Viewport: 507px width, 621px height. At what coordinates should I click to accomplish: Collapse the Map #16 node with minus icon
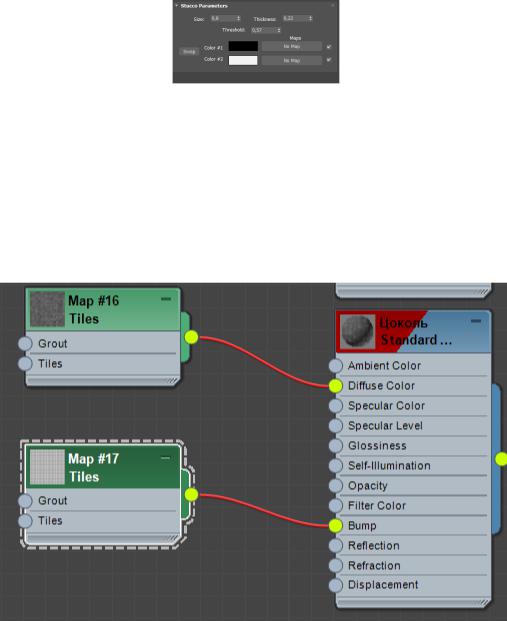[166, 299]
